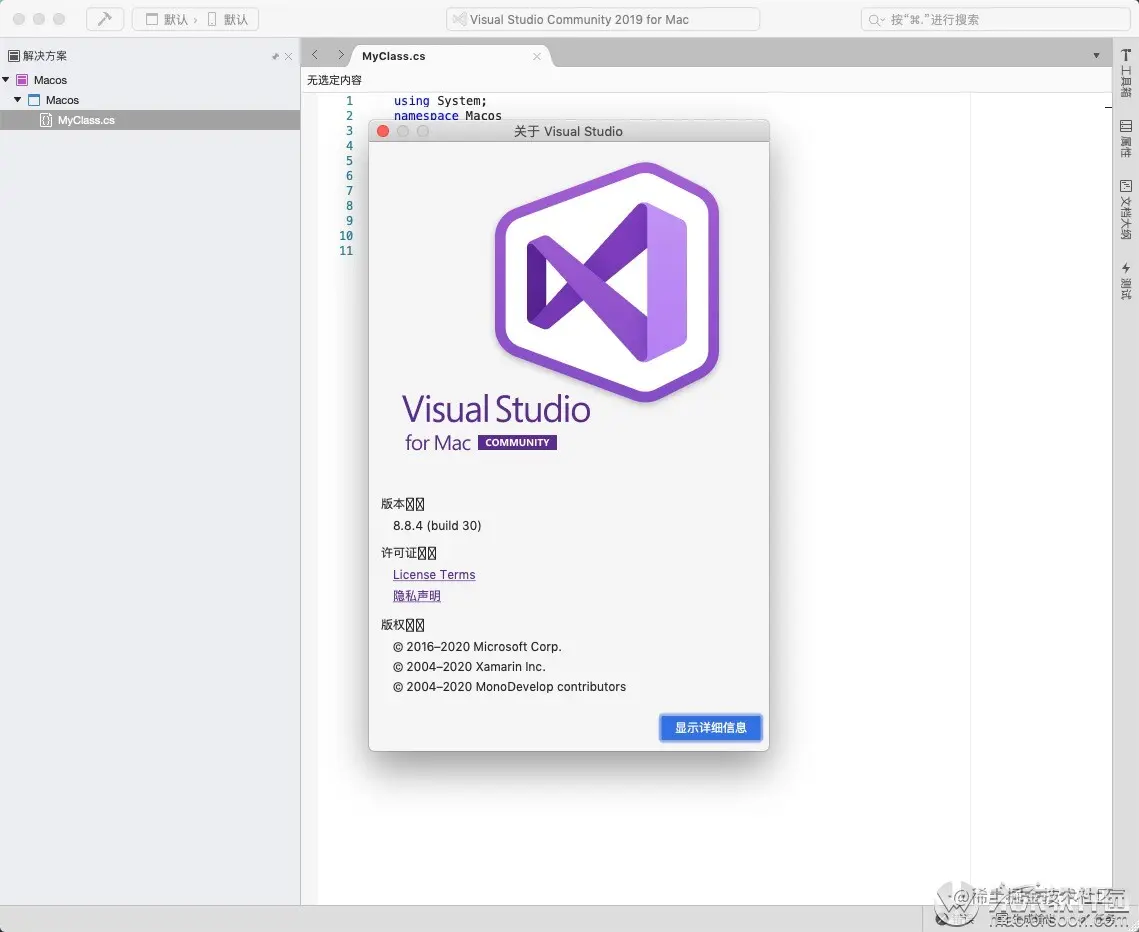Click the search field in the toolbar
The image size is (1139, 932).
[x=995, y=20]
